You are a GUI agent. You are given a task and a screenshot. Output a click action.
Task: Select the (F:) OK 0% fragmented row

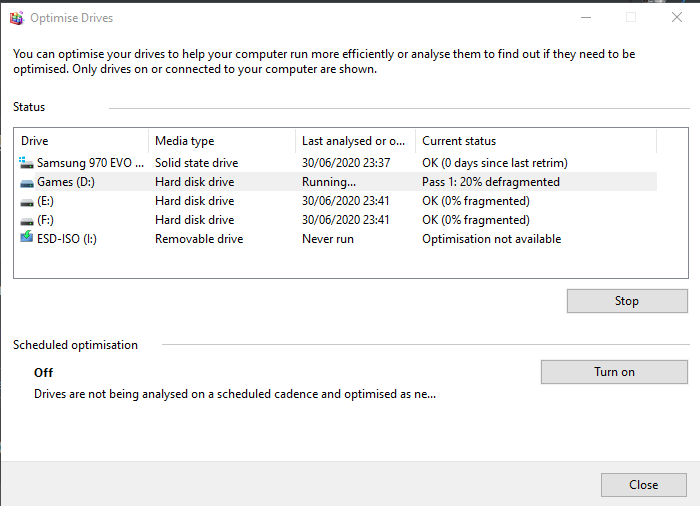coord(475,220)
